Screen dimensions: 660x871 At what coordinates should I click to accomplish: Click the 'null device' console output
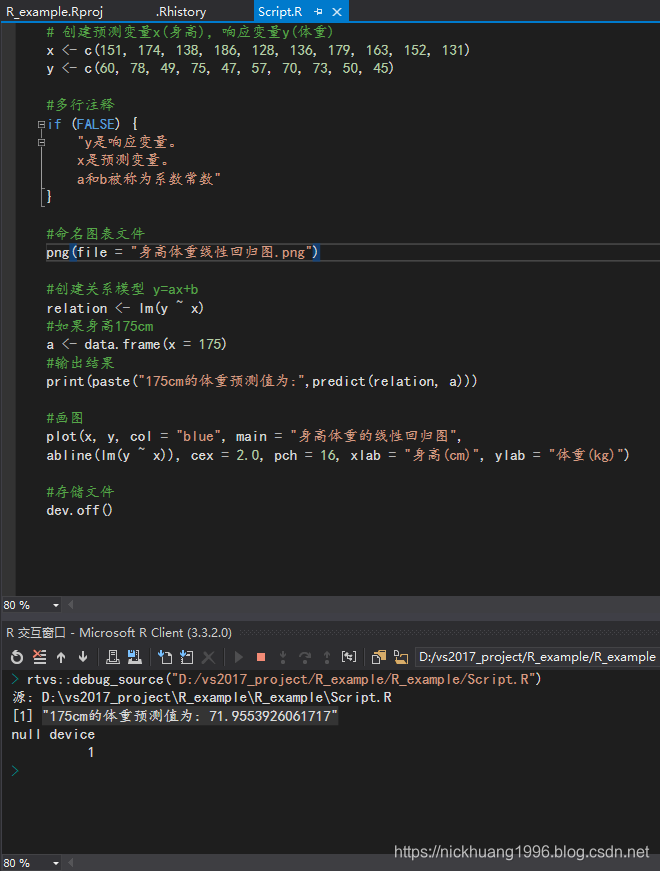(53, 734)
